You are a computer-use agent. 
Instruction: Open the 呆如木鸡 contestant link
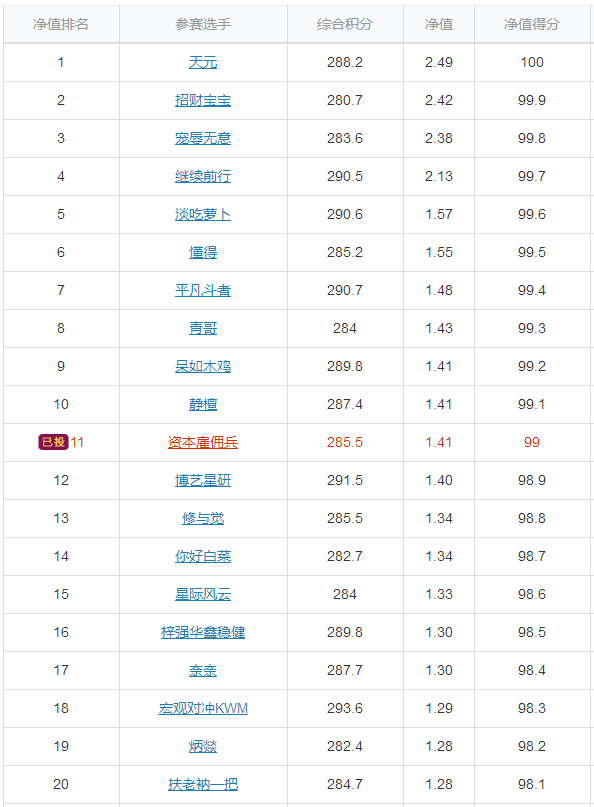203,366
